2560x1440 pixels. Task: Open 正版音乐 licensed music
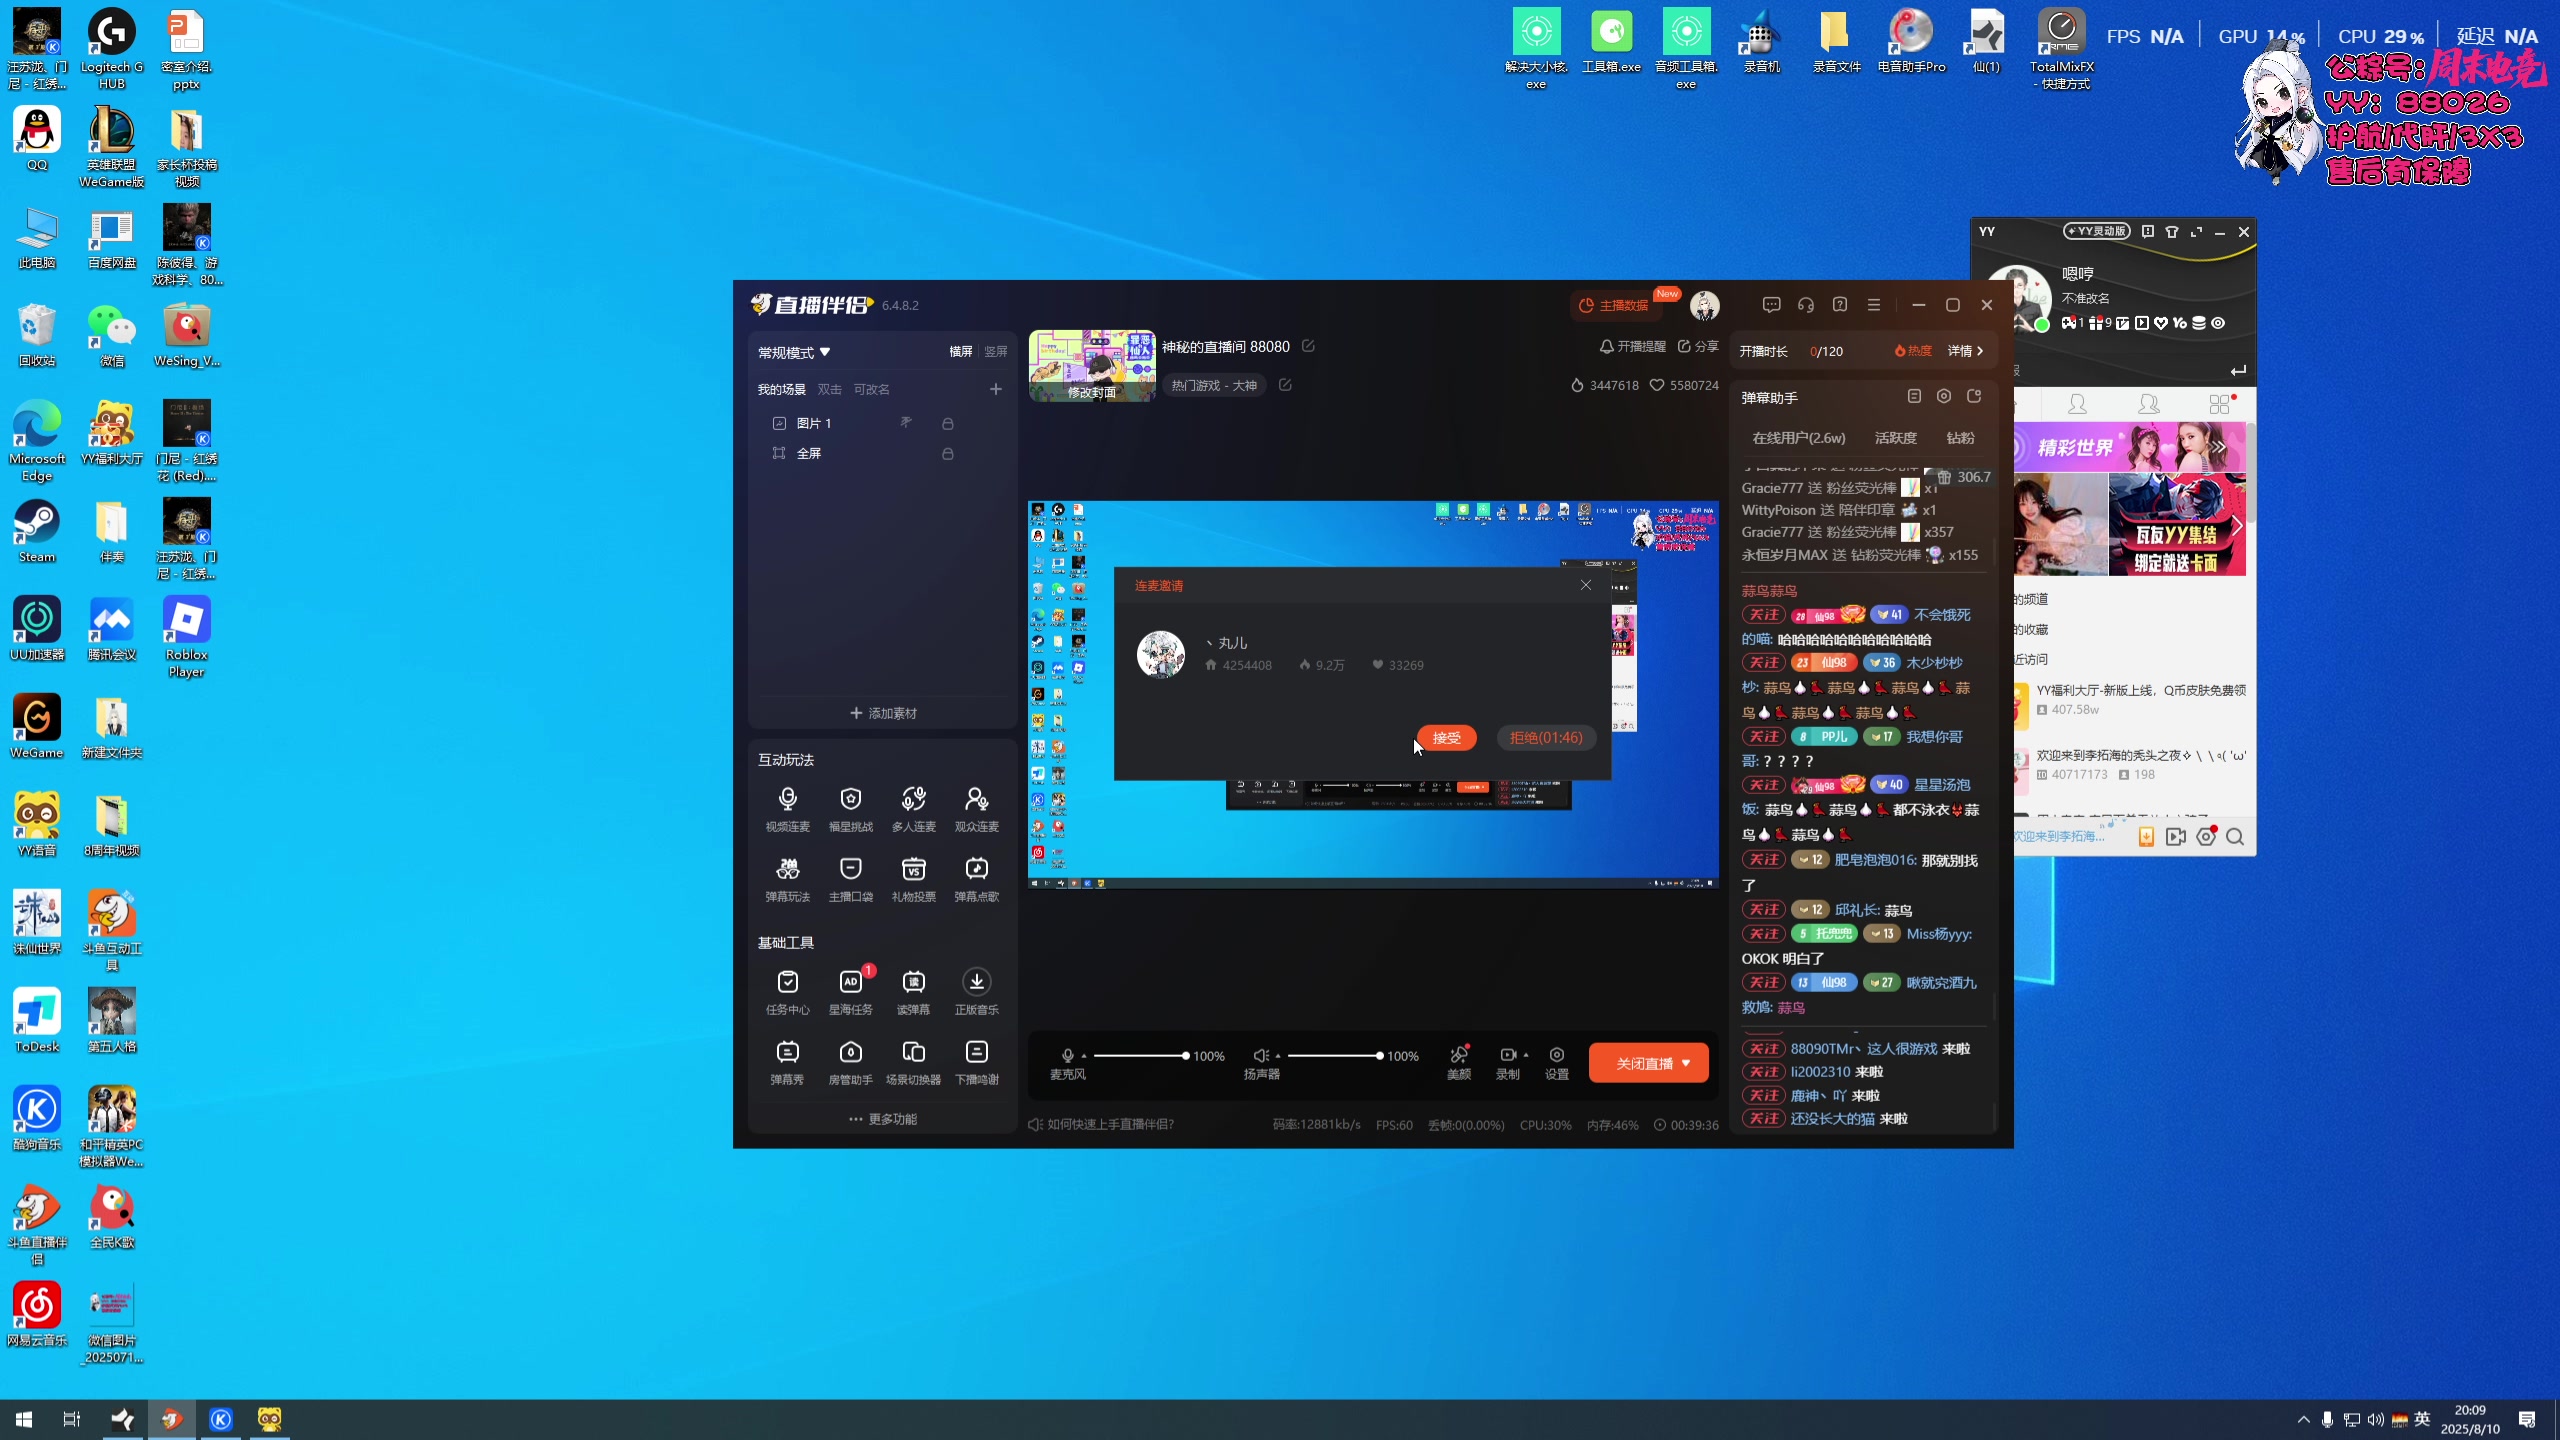click(x=976, y=992)
